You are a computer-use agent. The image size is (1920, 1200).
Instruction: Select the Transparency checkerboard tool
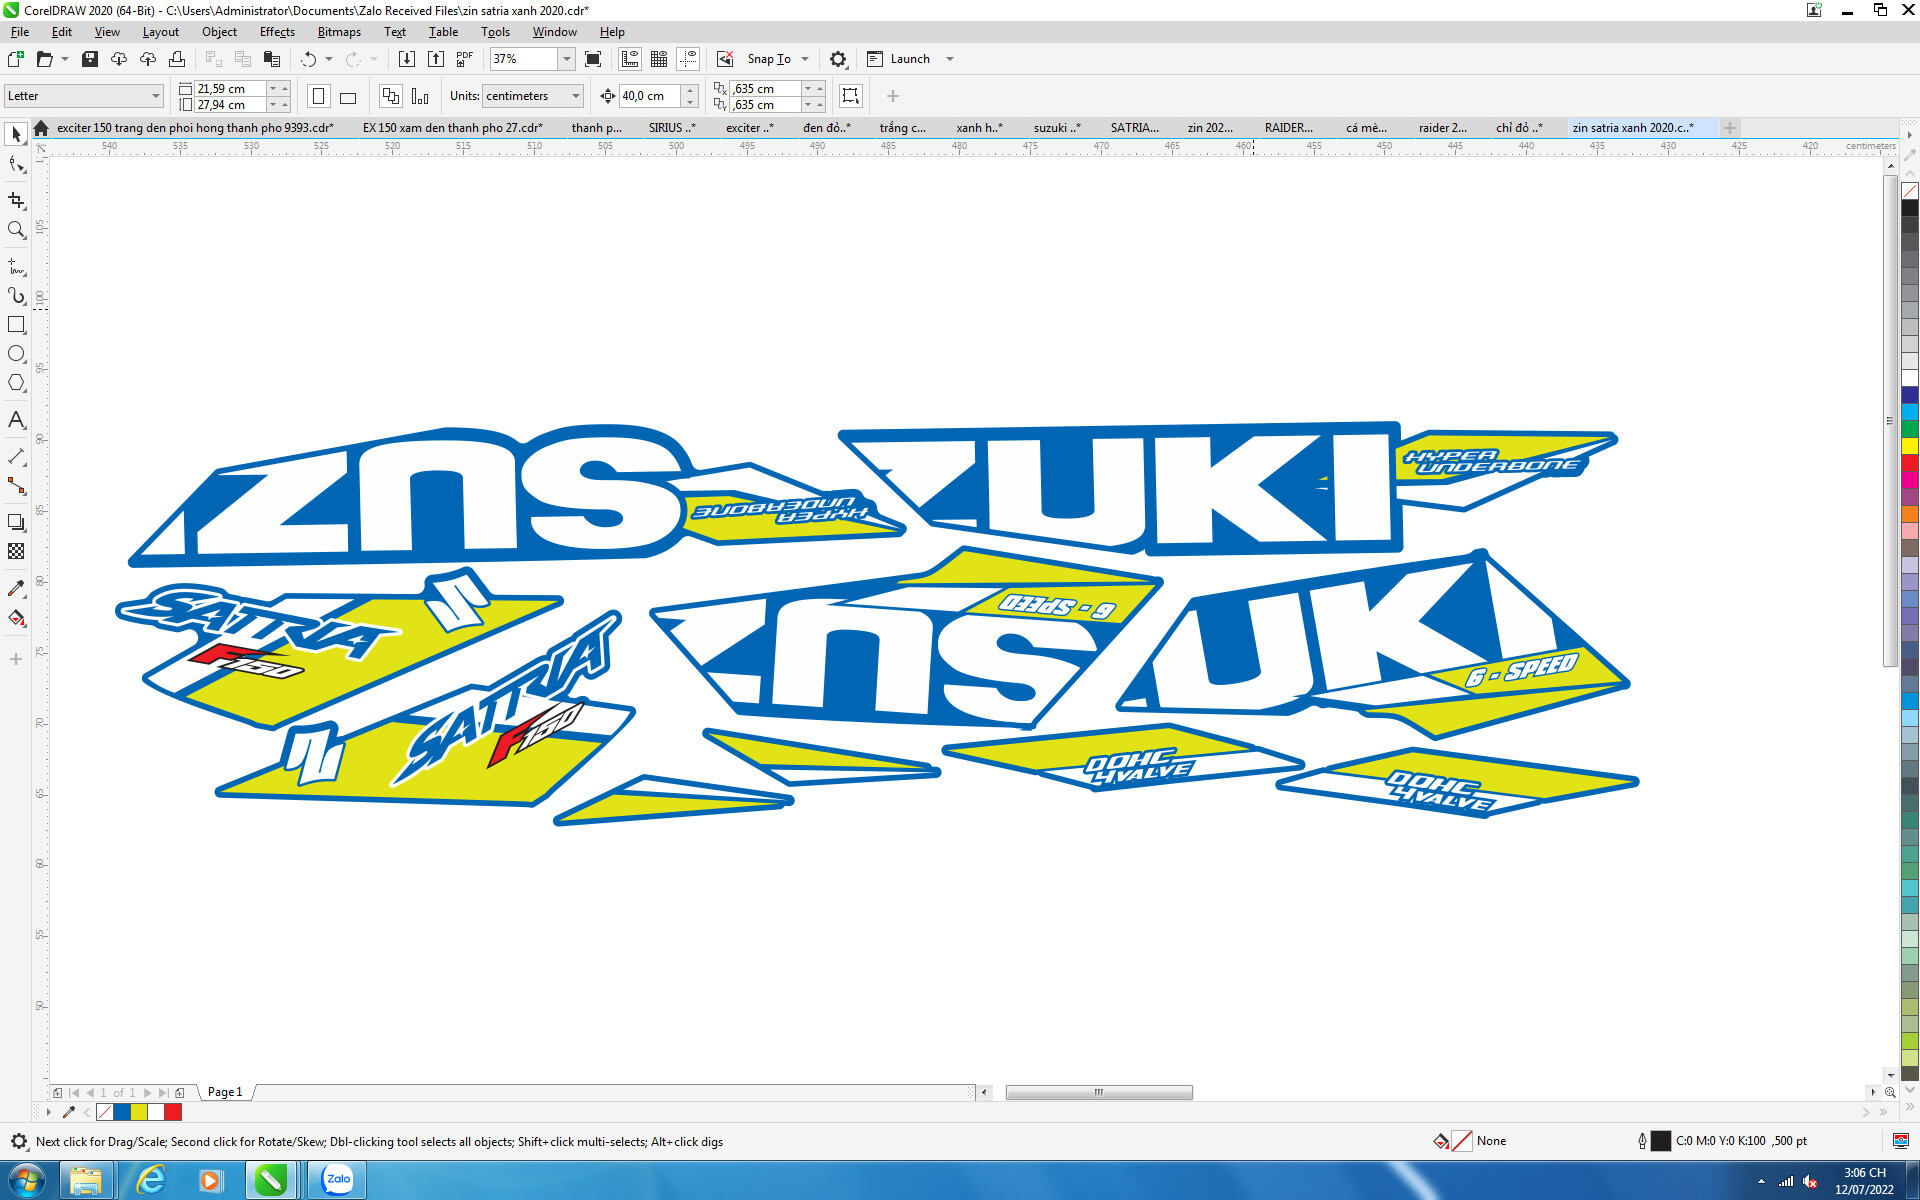pos(16,551)
